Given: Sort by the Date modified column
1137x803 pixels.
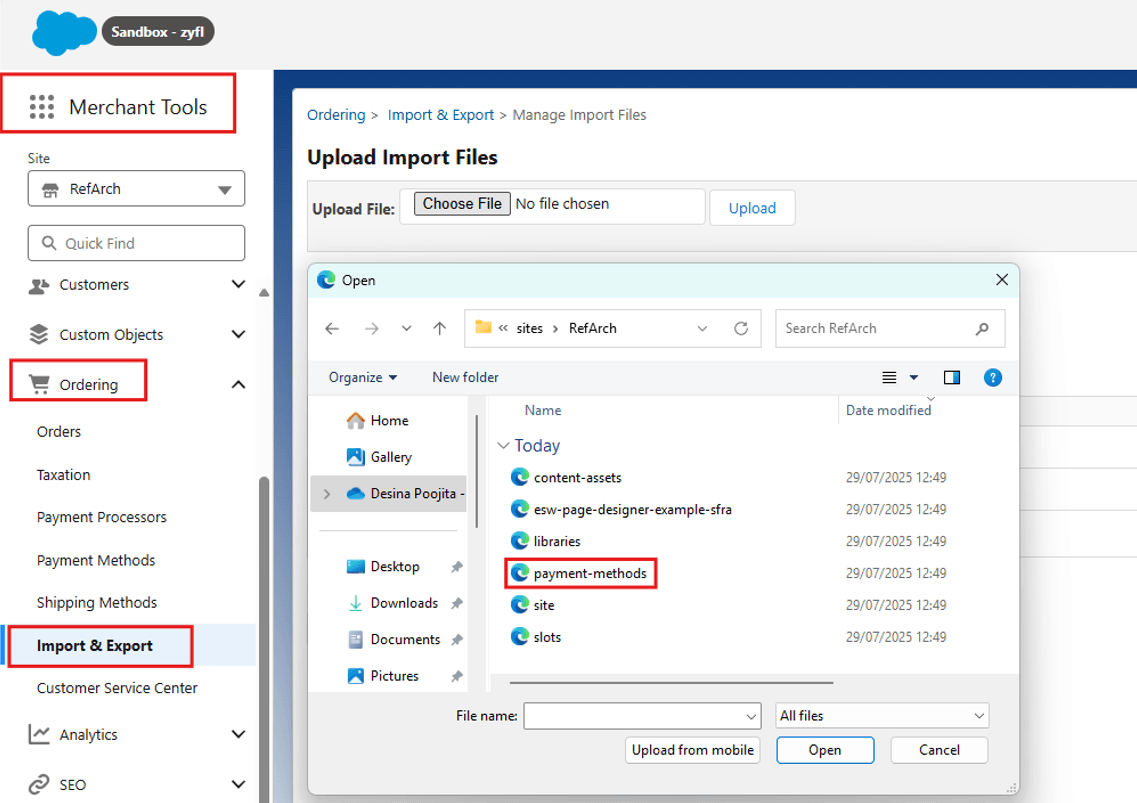Looking at the screenshot, I should coord(888,411).
